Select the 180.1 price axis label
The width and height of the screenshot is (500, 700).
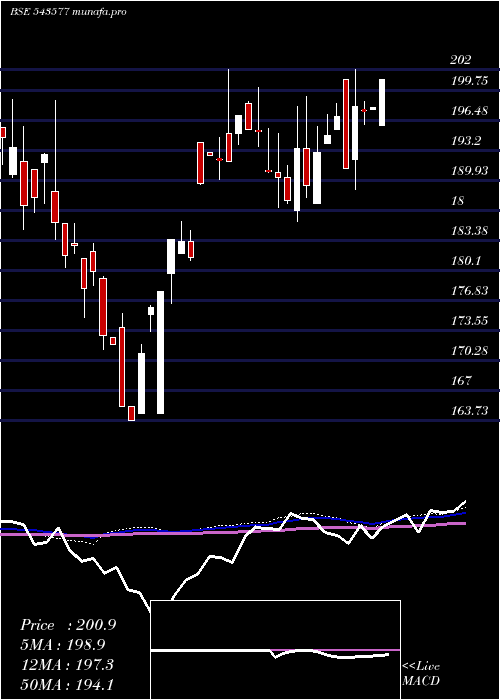[467, 261]
